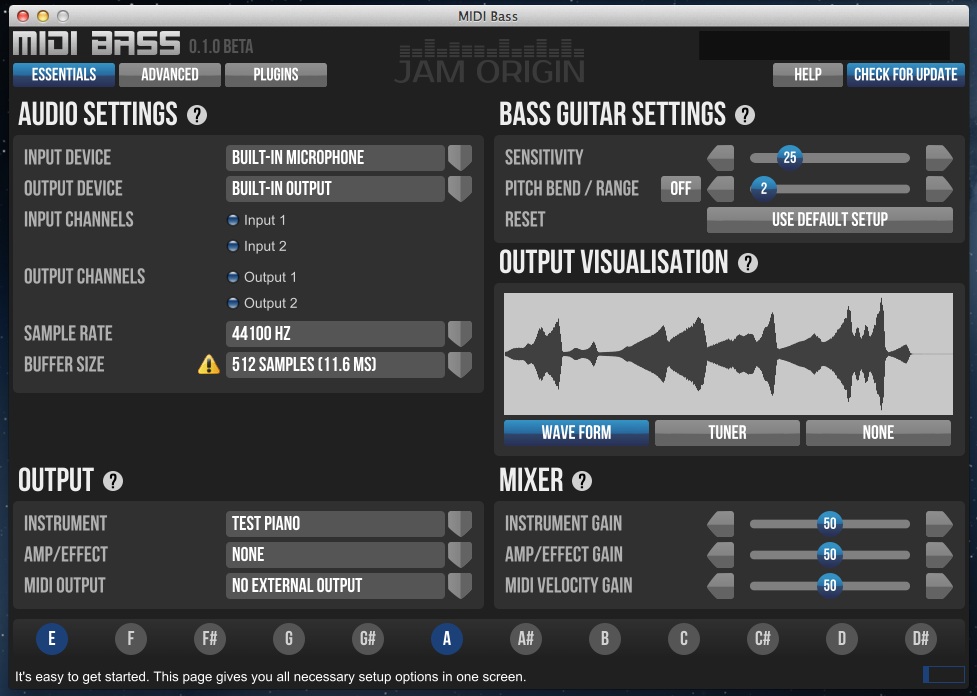Increase Pitch Bend range right arrow
Viewport: 977px width, 696px height.
(939, 189)
